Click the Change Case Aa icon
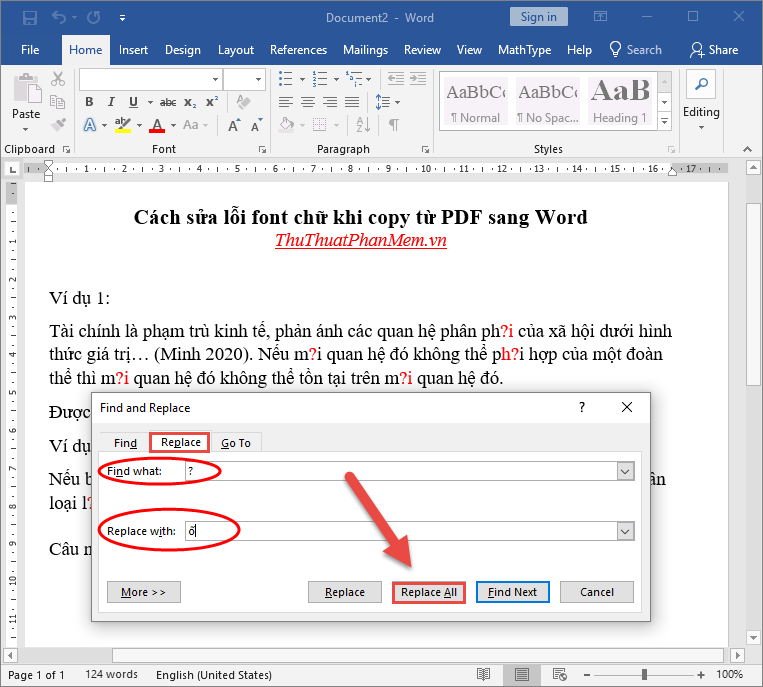763x687 pixels. coord(191,125)
